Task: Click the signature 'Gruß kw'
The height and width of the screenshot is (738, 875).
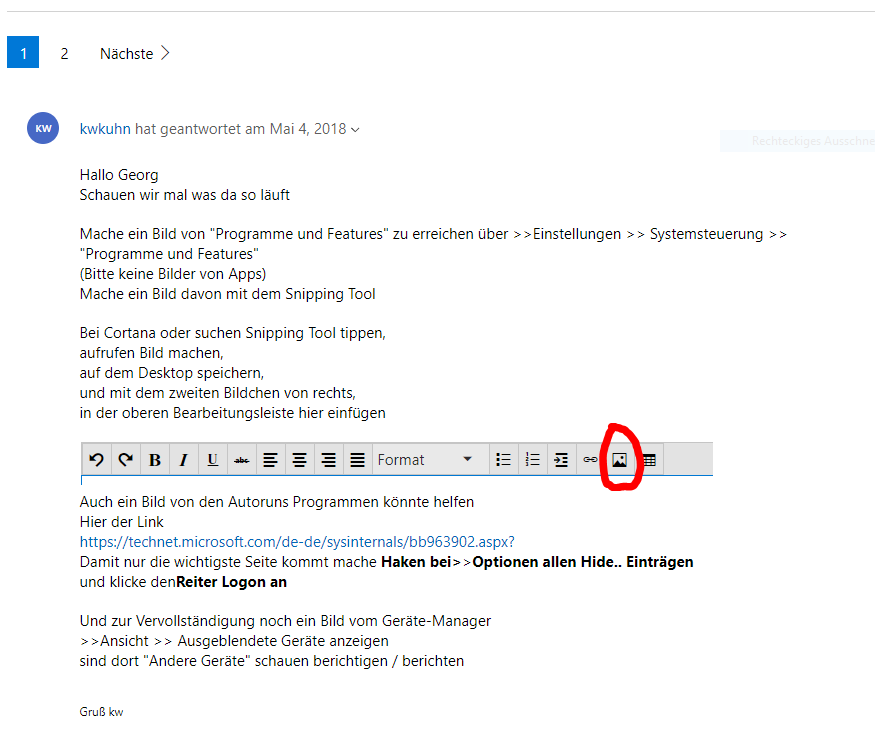Action: pyautogui.click(x=101, y=712)
